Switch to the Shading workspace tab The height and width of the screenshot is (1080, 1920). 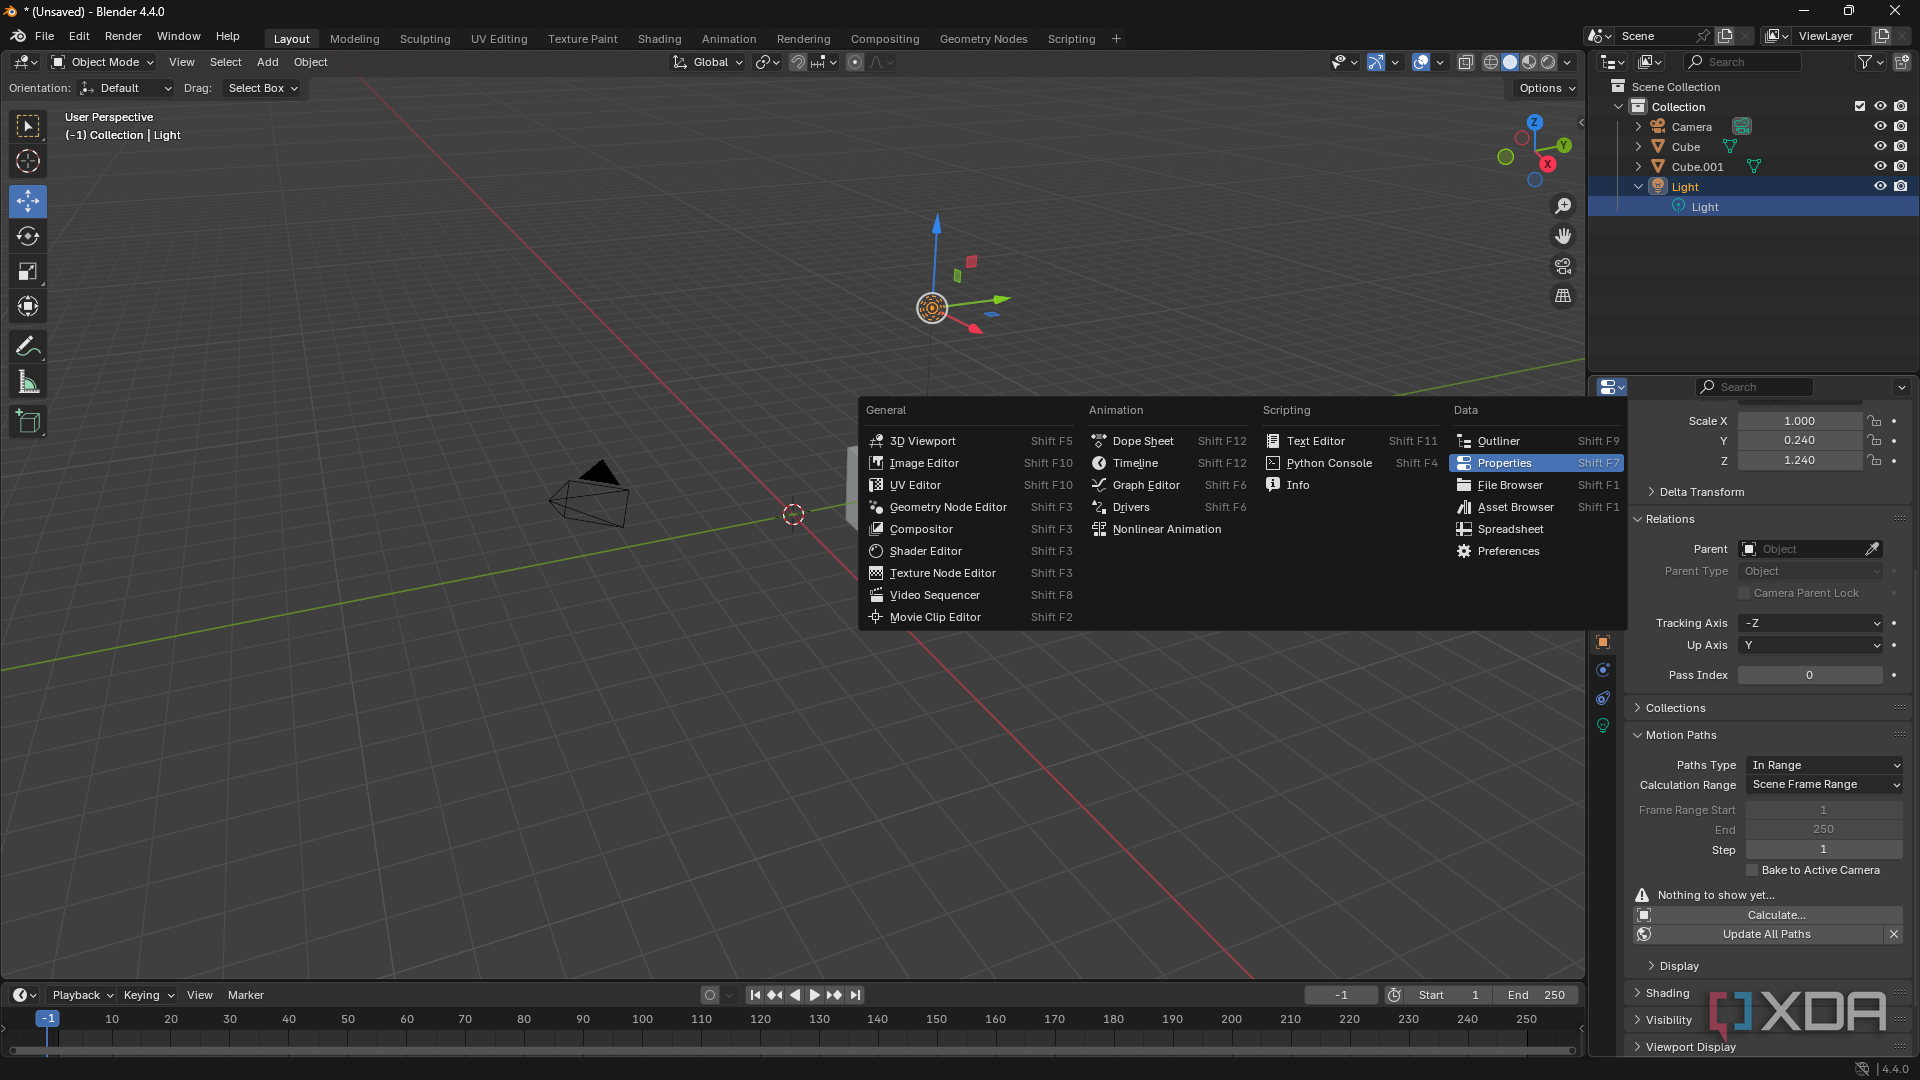point(659,39)
